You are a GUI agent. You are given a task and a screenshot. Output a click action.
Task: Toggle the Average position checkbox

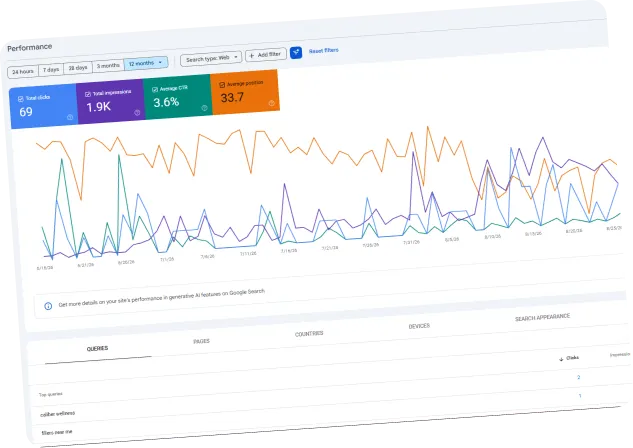[222, 85]
